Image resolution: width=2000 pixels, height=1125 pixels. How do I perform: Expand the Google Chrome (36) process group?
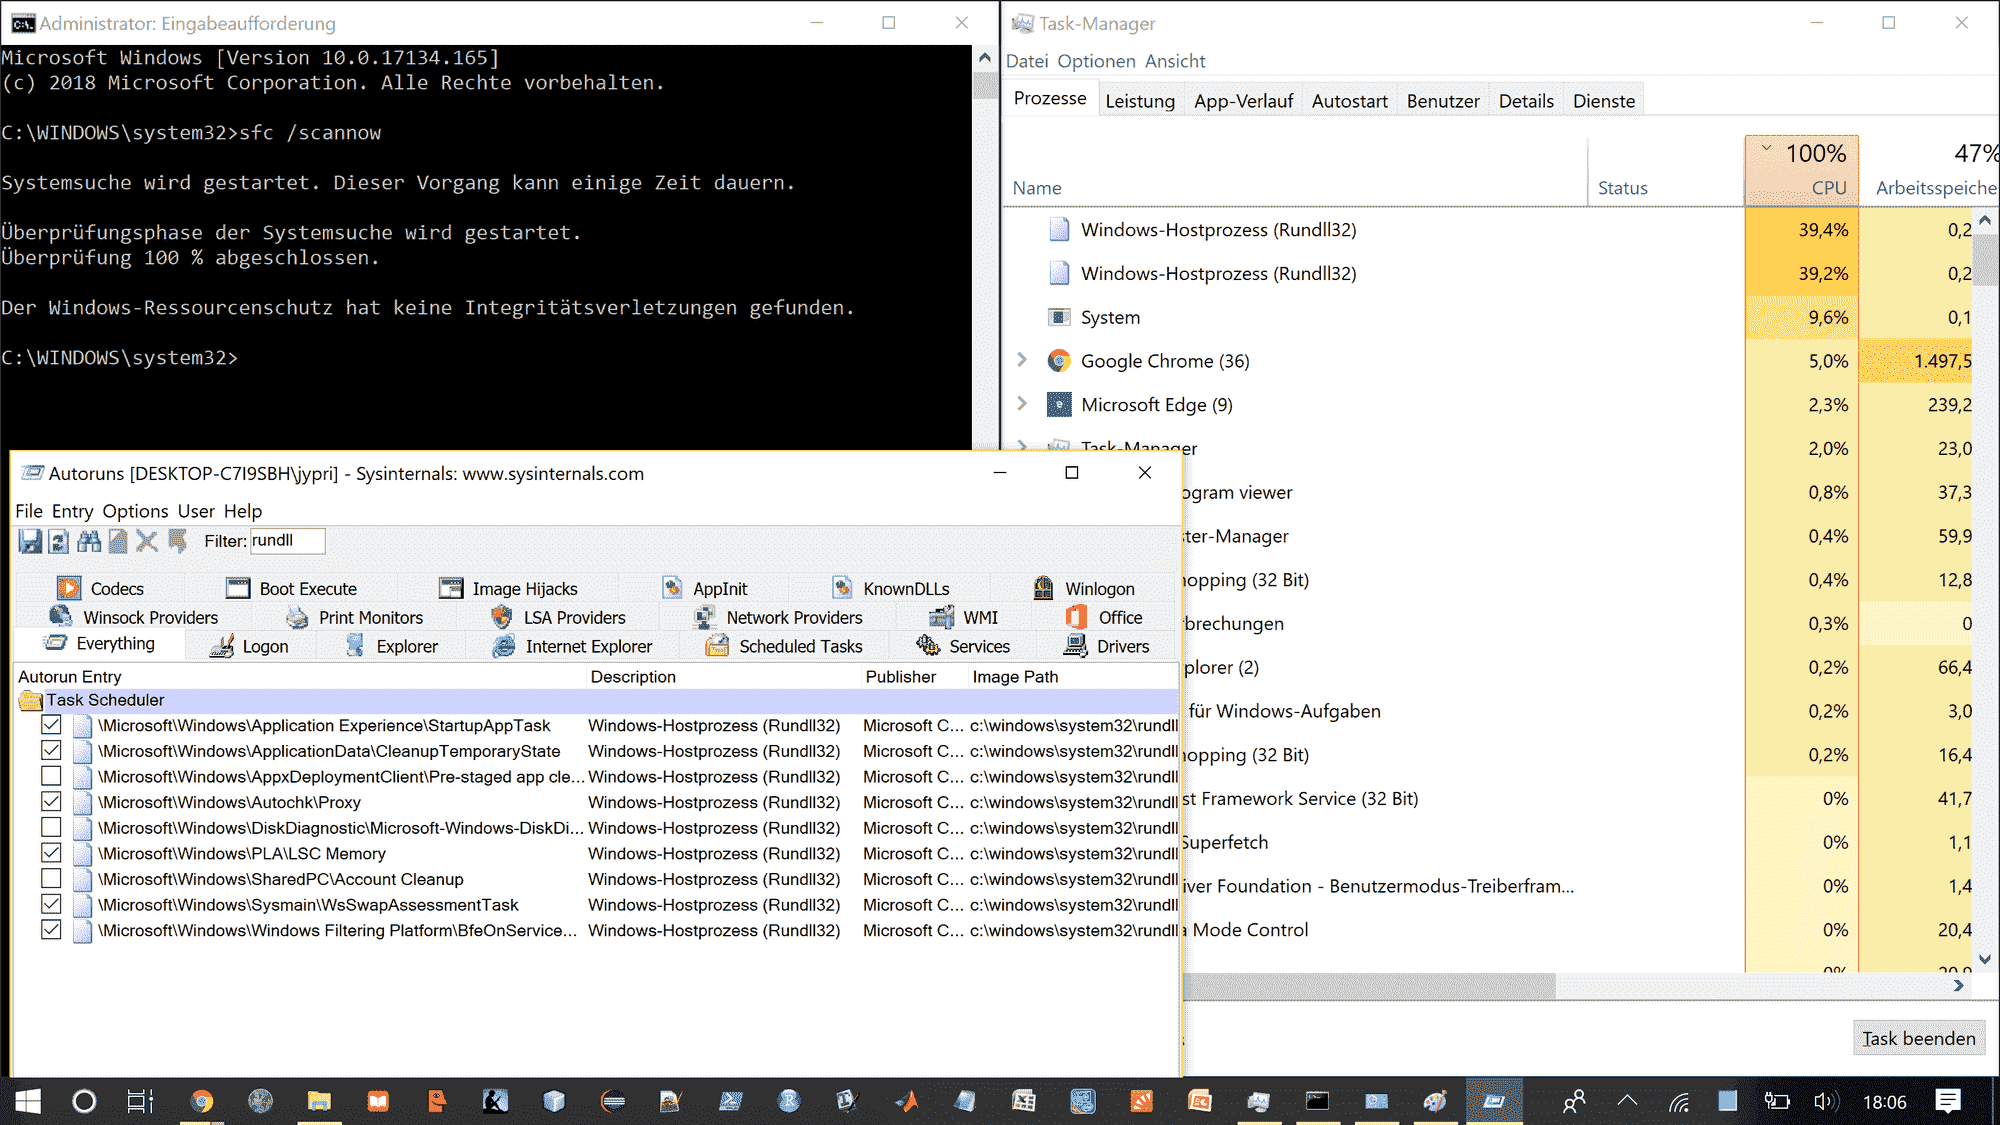click(1021, 360)
